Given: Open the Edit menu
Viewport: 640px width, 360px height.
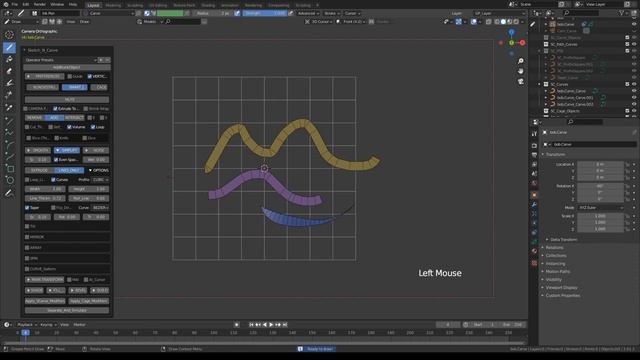Looking at the screenshot, I should (x=26, y=4).
